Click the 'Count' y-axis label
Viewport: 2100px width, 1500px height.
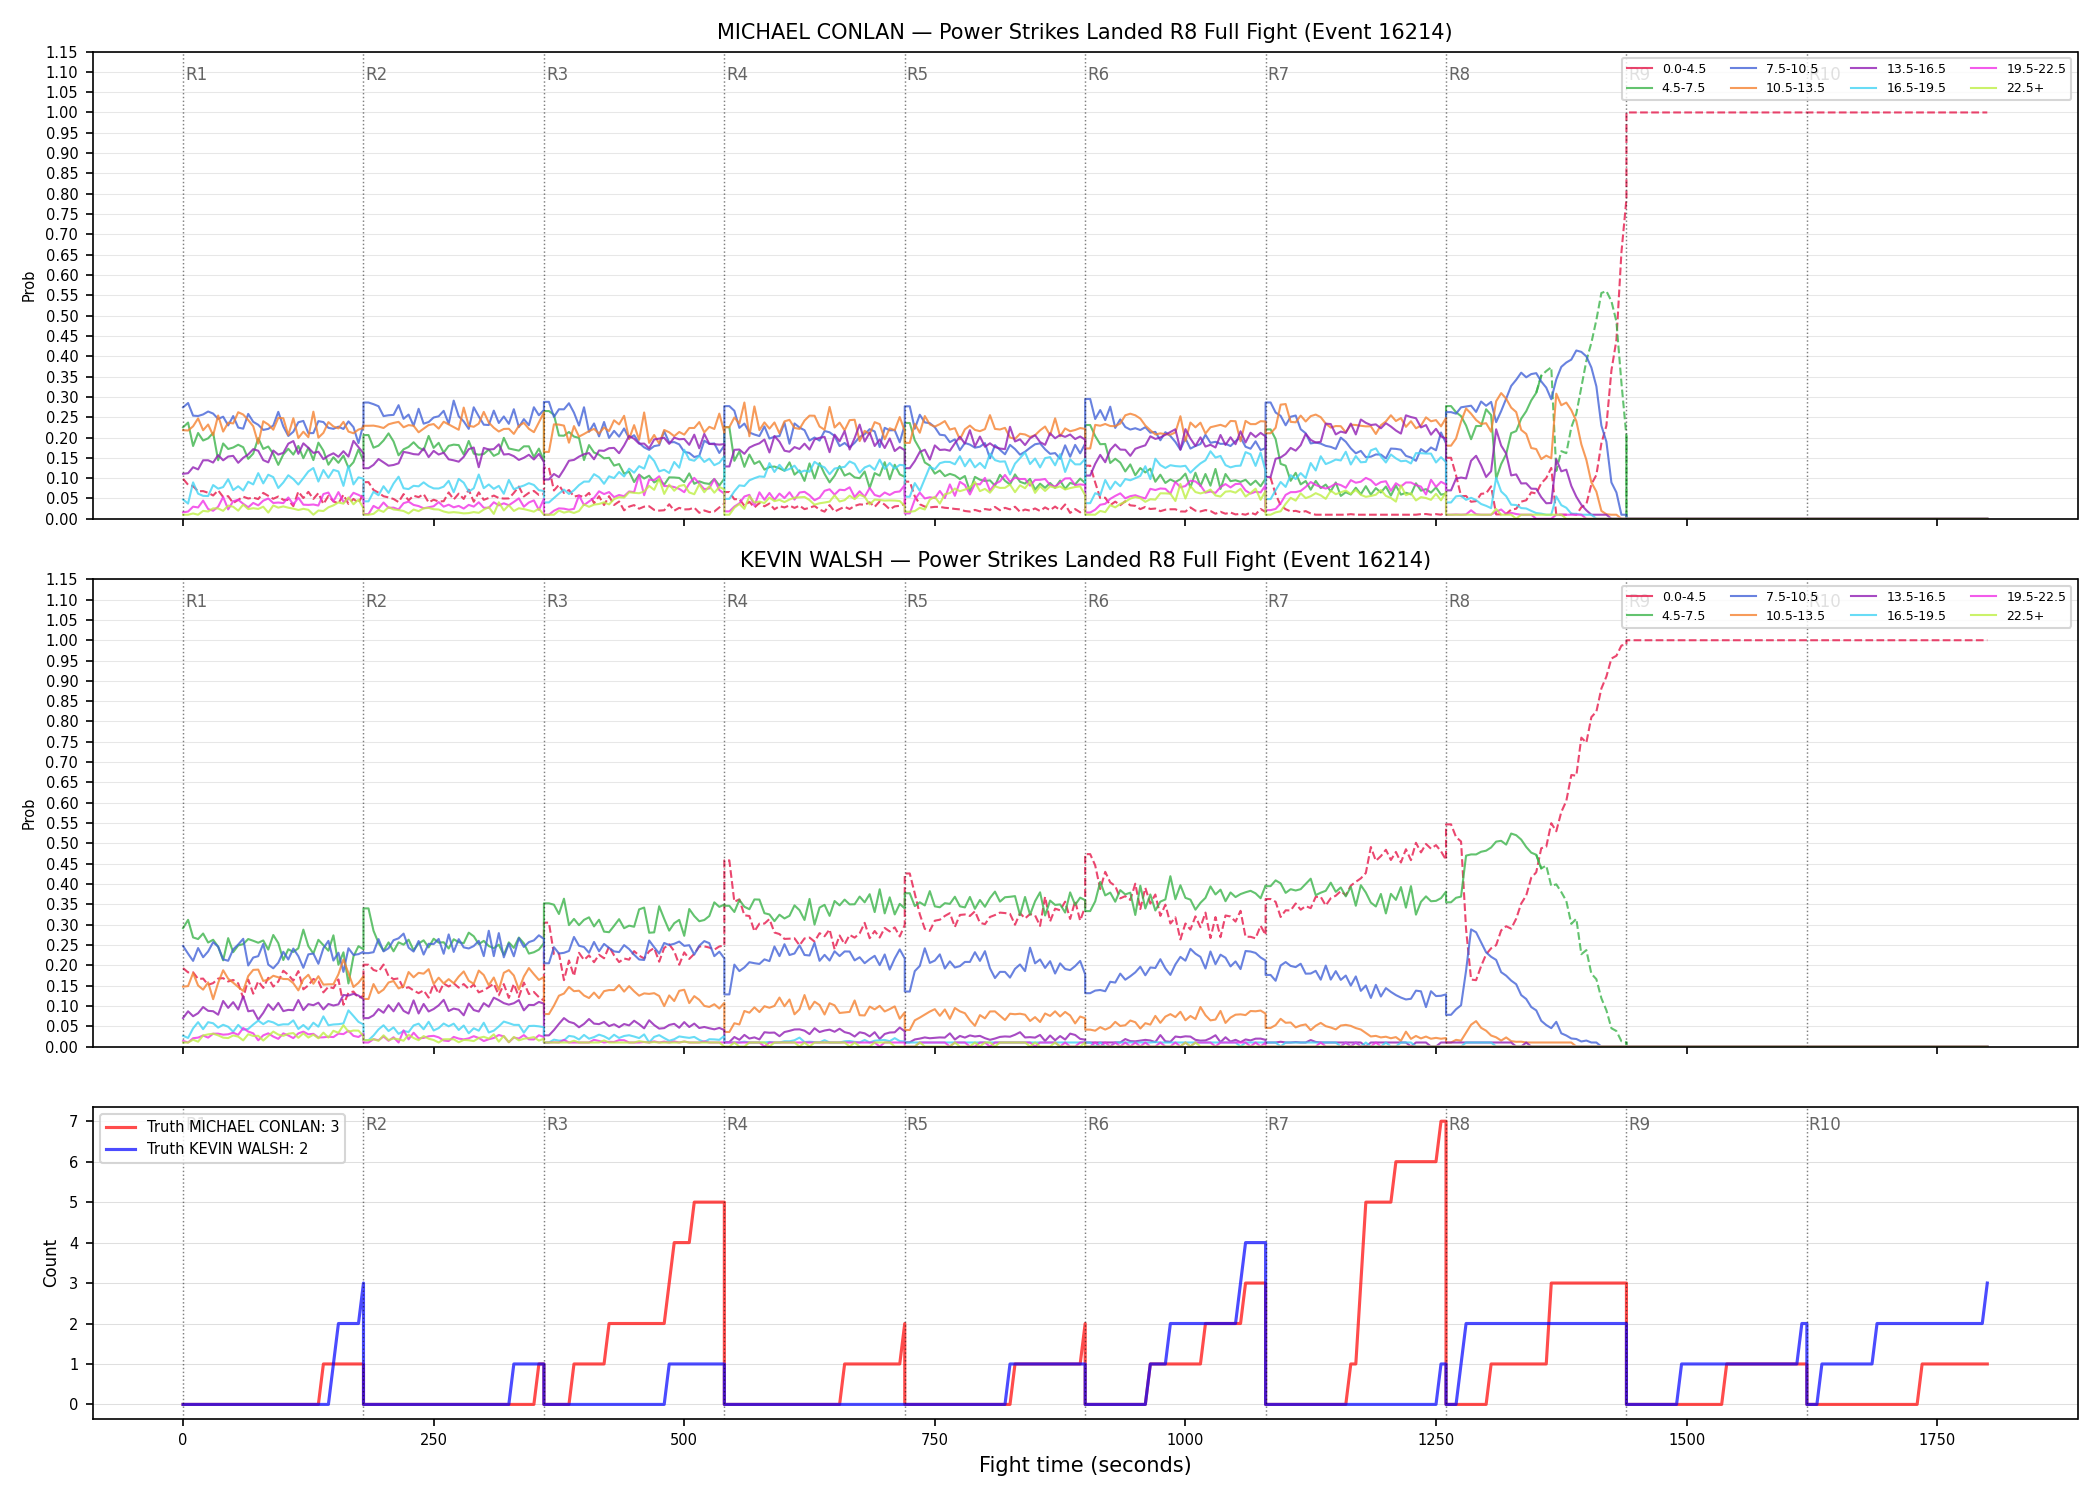click(x=50, y=1263)
